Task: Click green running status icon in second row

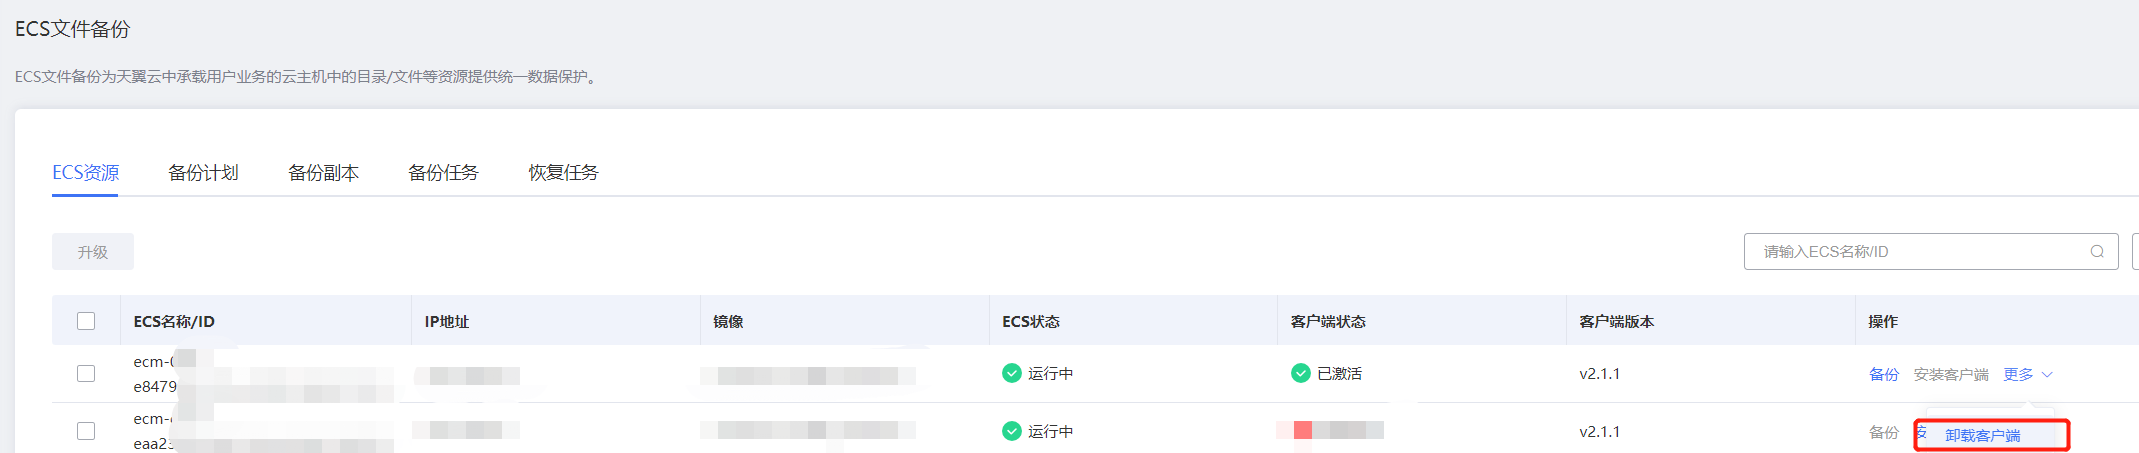Action: point(1012,431)
